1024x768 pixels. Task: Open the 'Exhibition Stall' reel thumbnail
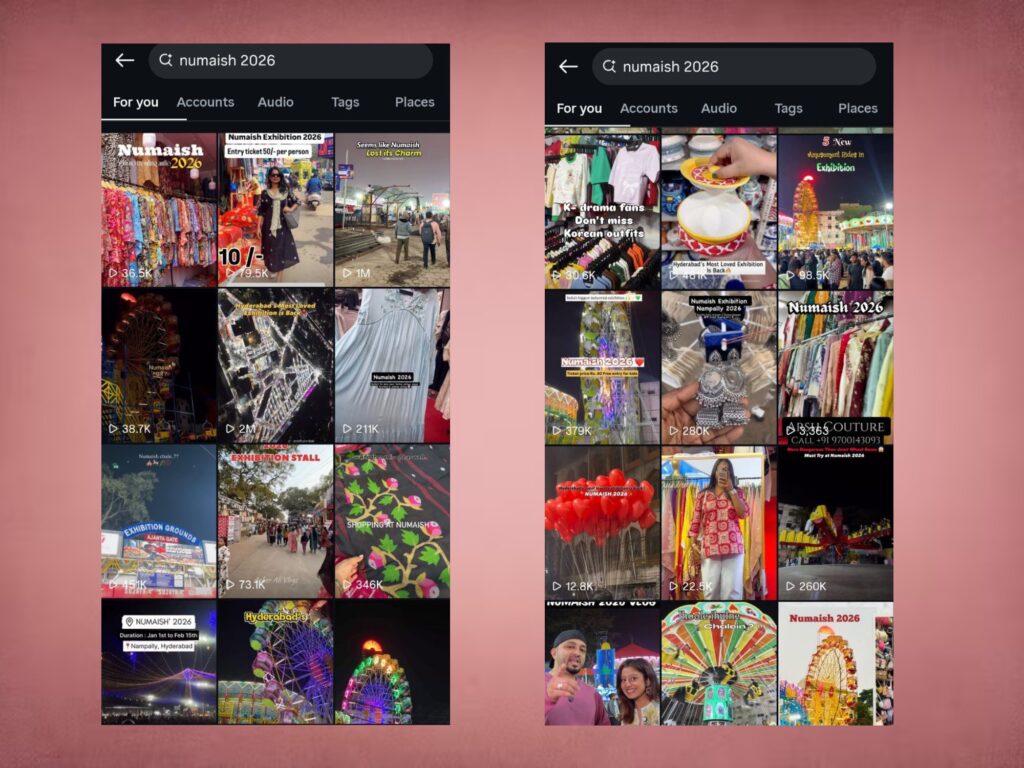click(275, 520)
